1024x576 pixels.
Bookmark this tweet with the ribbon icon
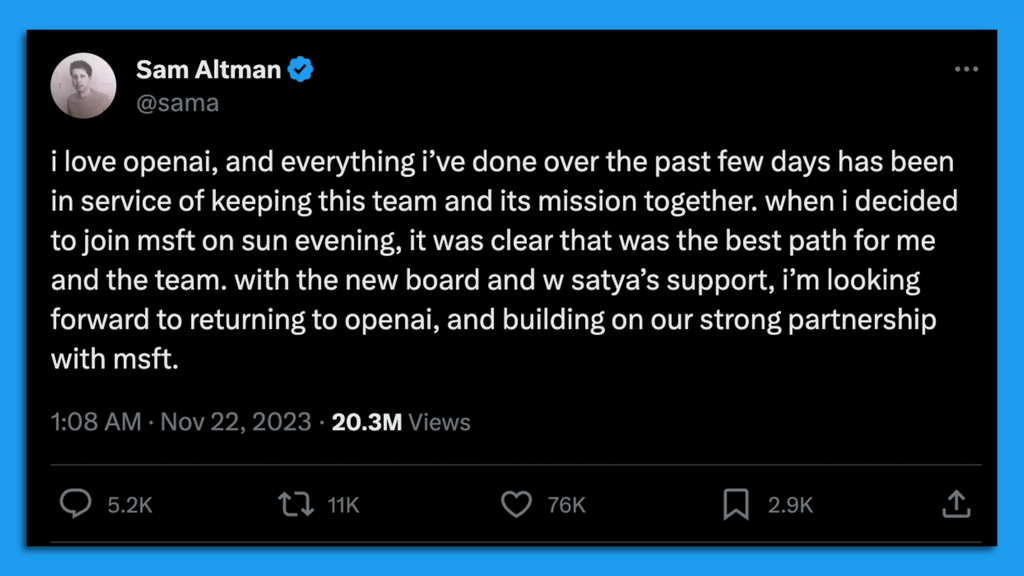[x=738, y=505]
